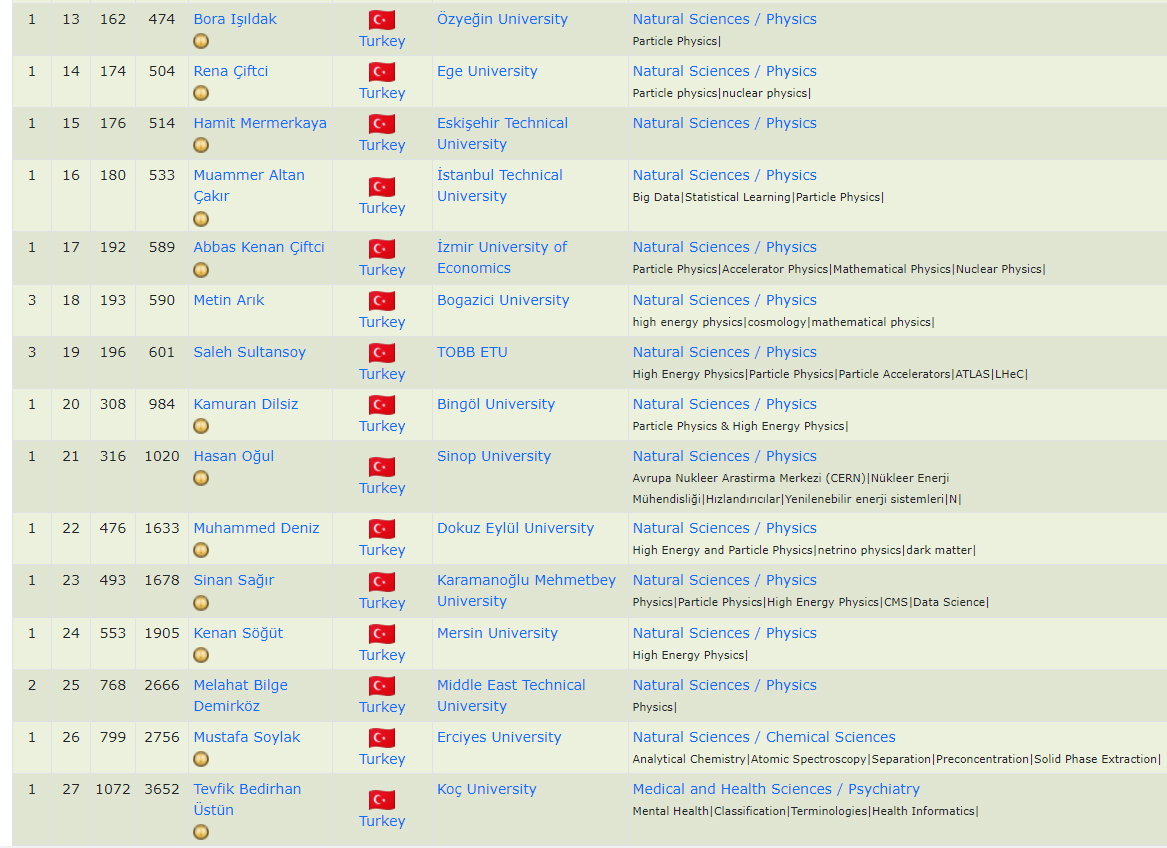Open the Koç University link
The width and height of the screenshot is (1167, 848).
(487, 789)
